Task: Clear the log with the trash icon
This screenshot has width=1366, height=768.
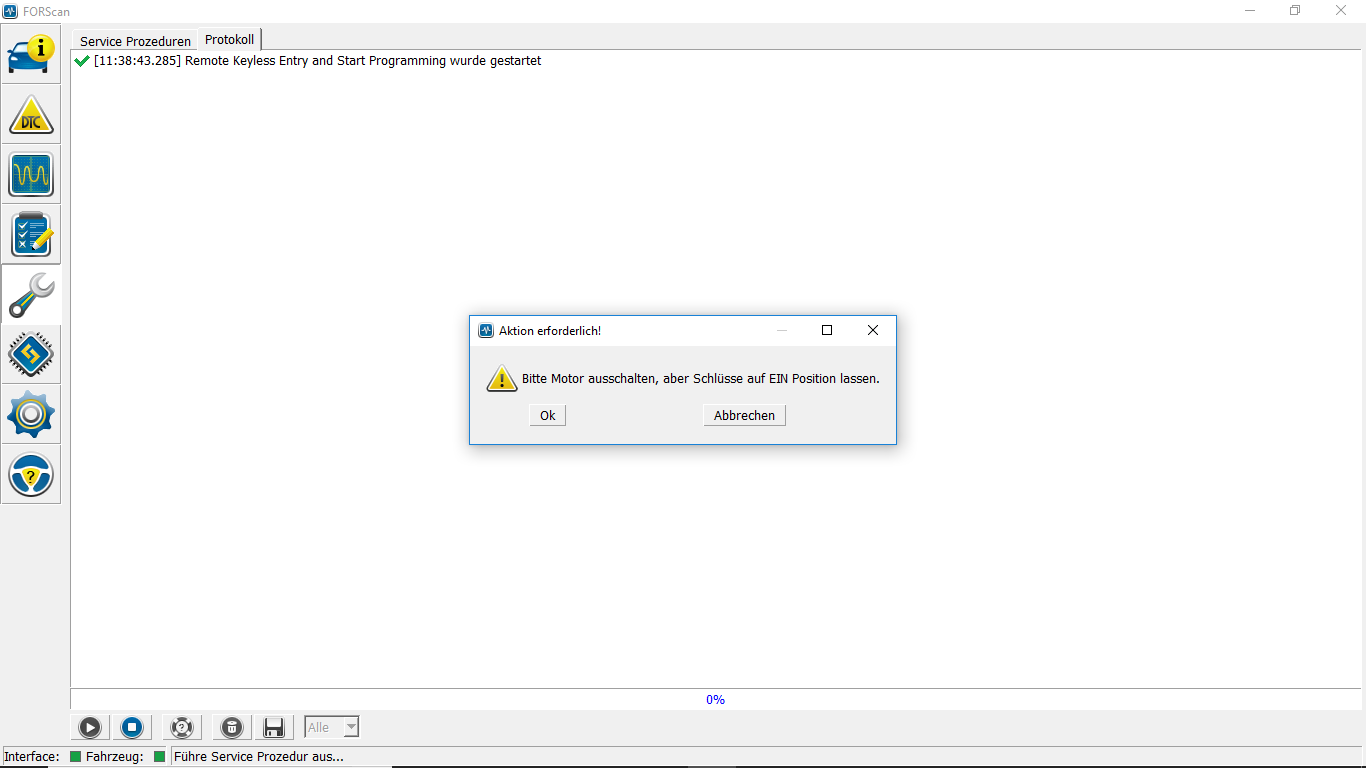Action: [231, 727]
